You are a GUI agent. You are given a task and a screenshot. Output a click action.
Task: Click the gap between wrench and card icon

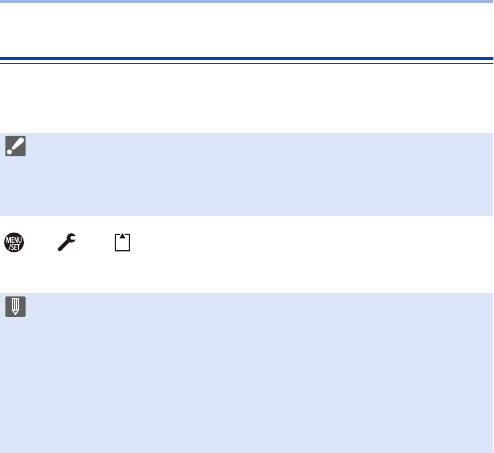pyautogui.click(x=96, y=242)
